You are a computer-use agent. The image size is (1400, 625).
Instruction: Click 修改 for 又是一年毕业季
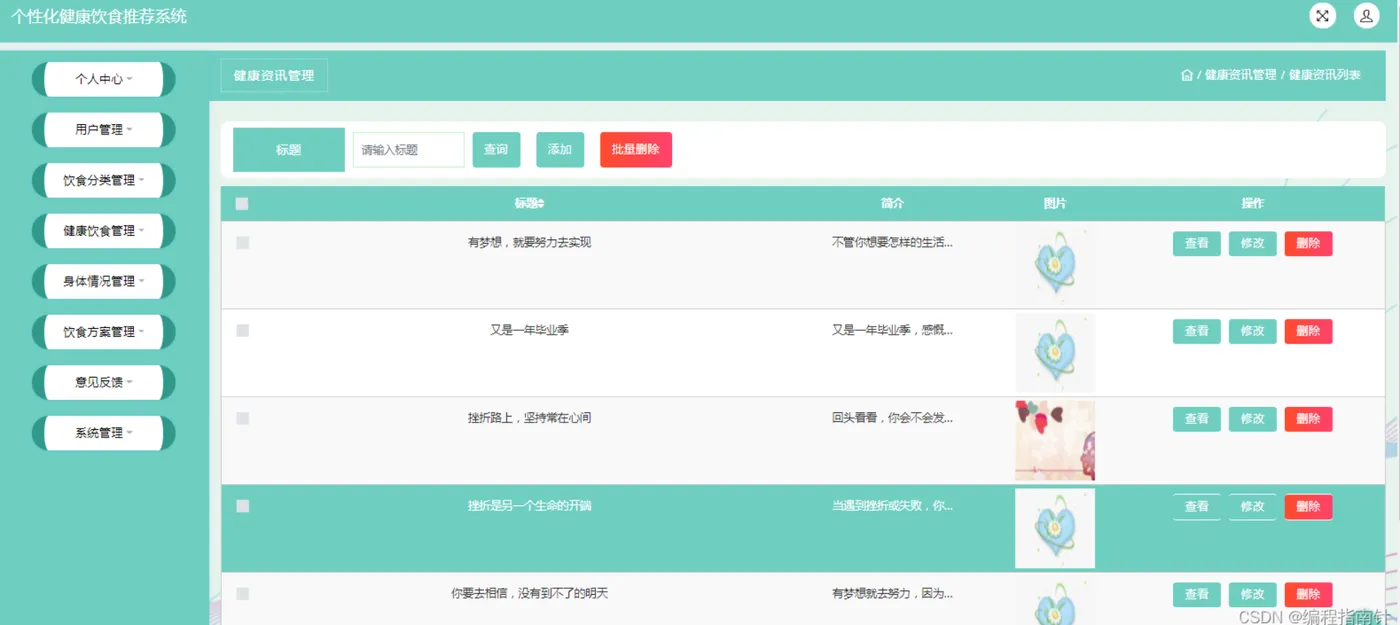(1253, 331)
